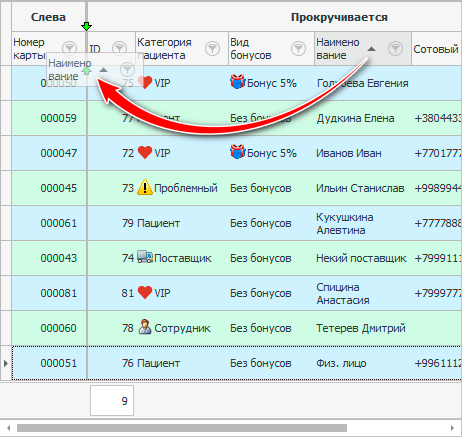462x437 pixels.
Task: Select card number 000060 cell
Action: click(x=49, y=328)
